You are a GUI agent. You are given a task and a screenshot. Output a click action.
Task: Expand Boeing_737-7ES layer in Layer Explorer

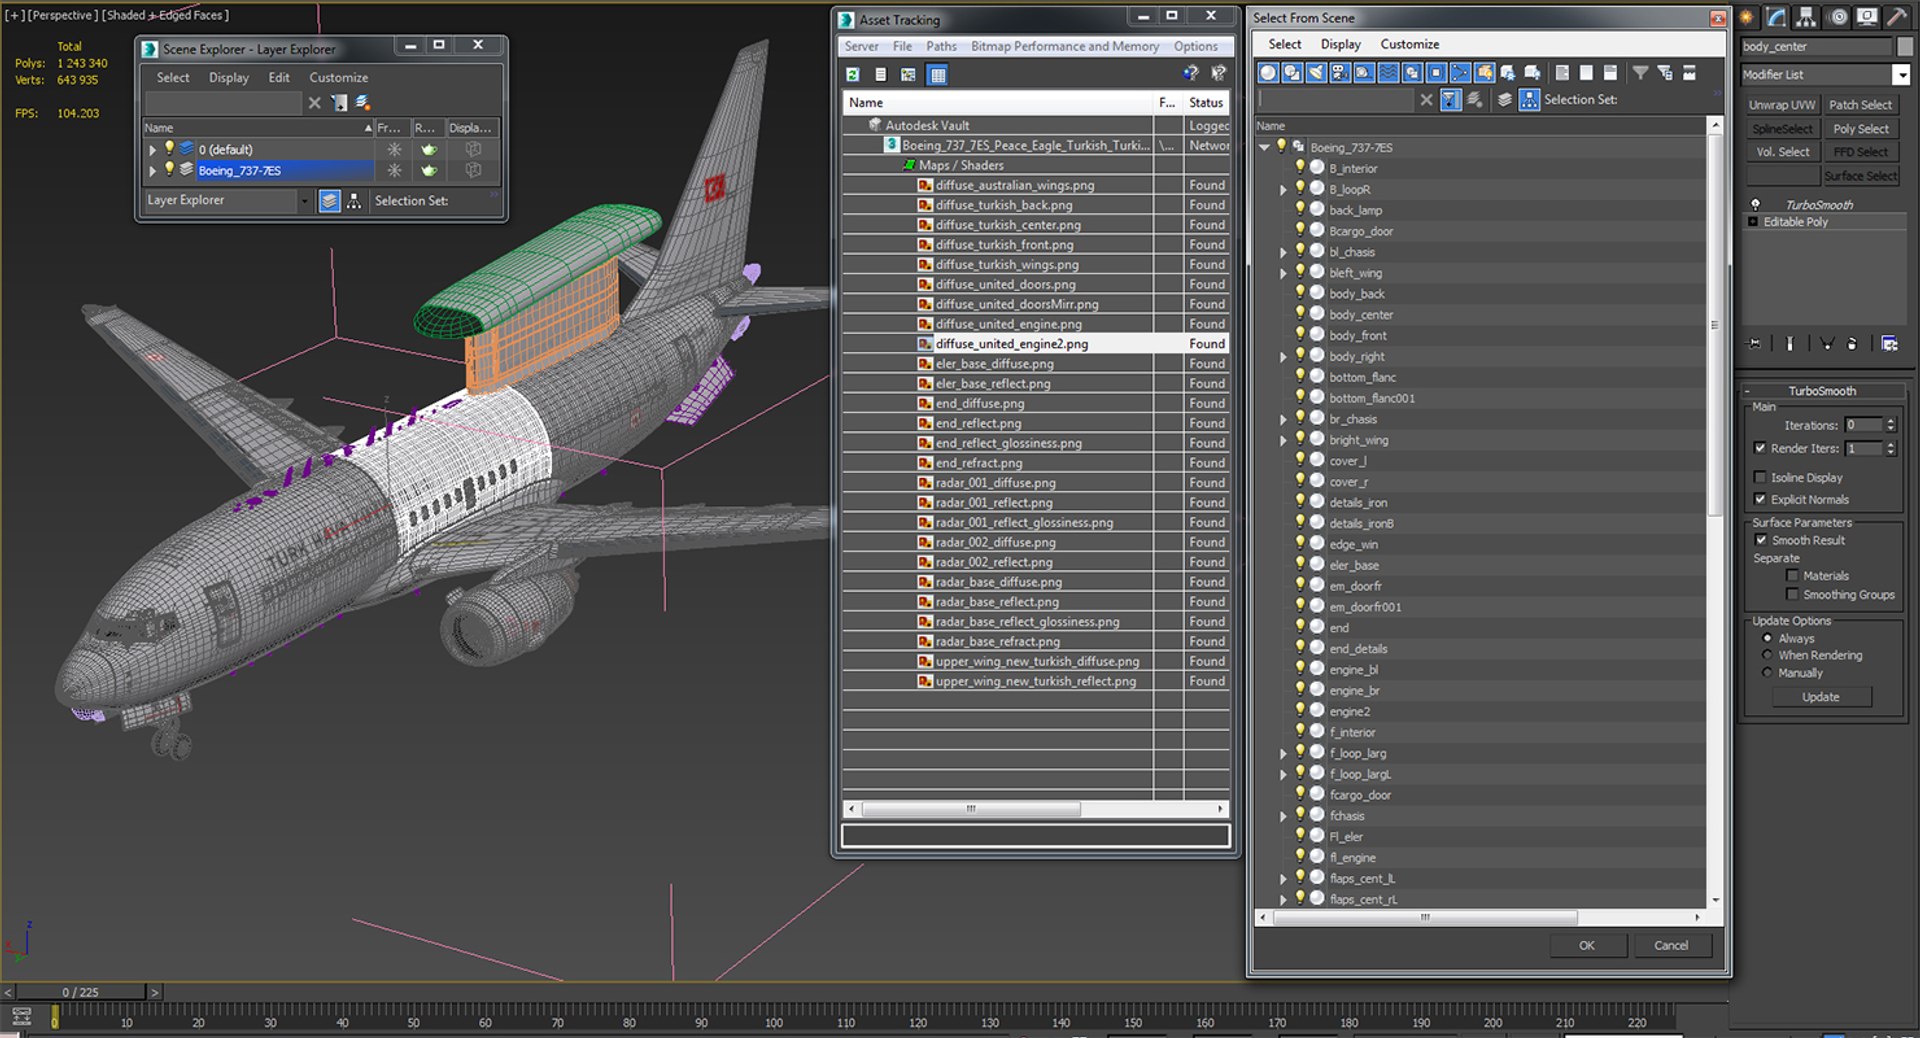point(152,170)
